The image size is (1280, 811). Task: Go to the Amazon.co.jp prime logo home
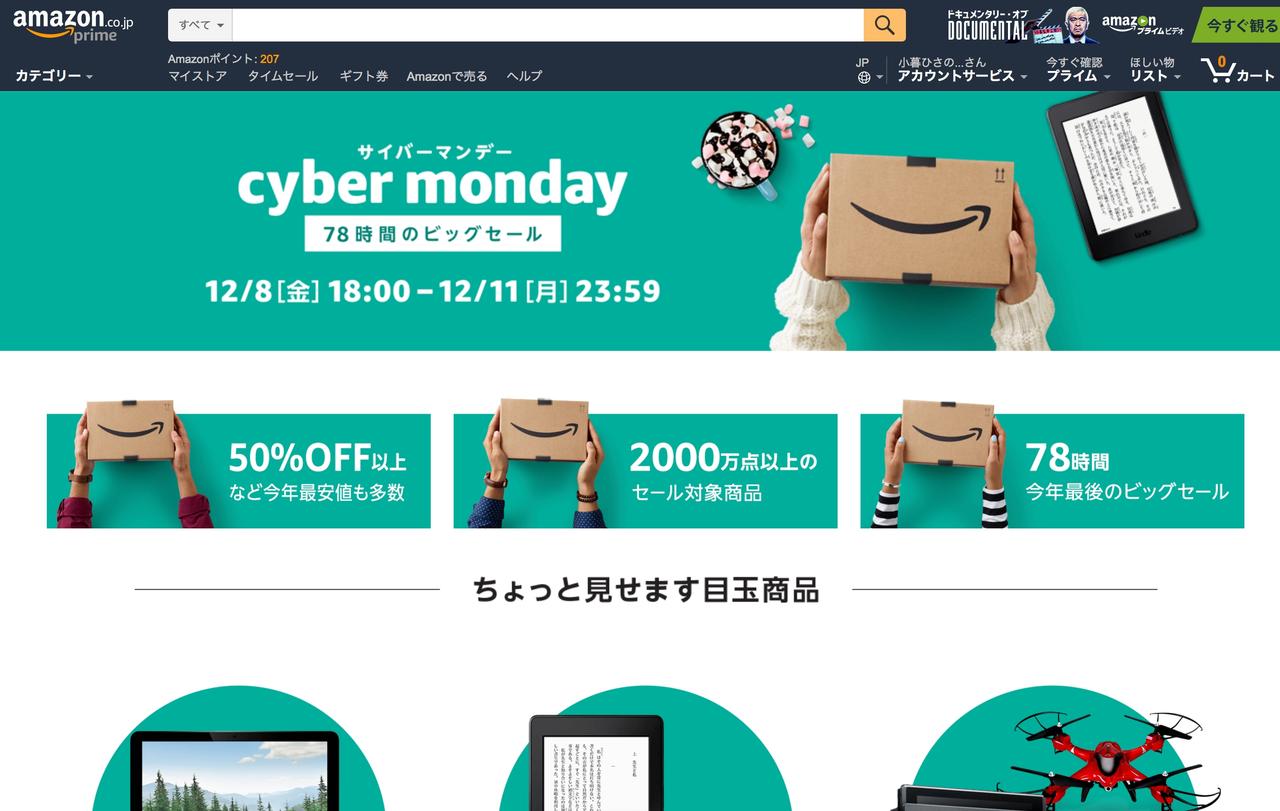(x=74, y=25)
